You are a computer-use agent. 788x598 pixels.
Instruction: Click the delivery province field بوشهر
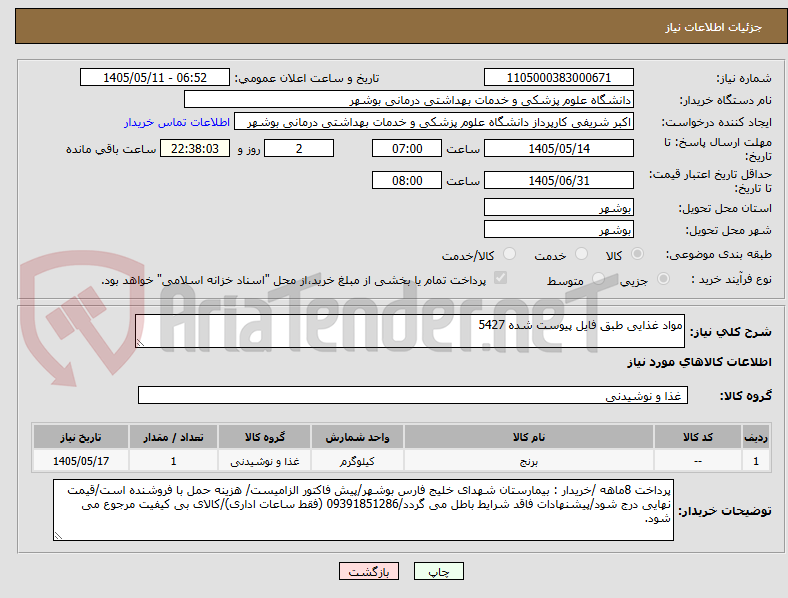[558, 207]
